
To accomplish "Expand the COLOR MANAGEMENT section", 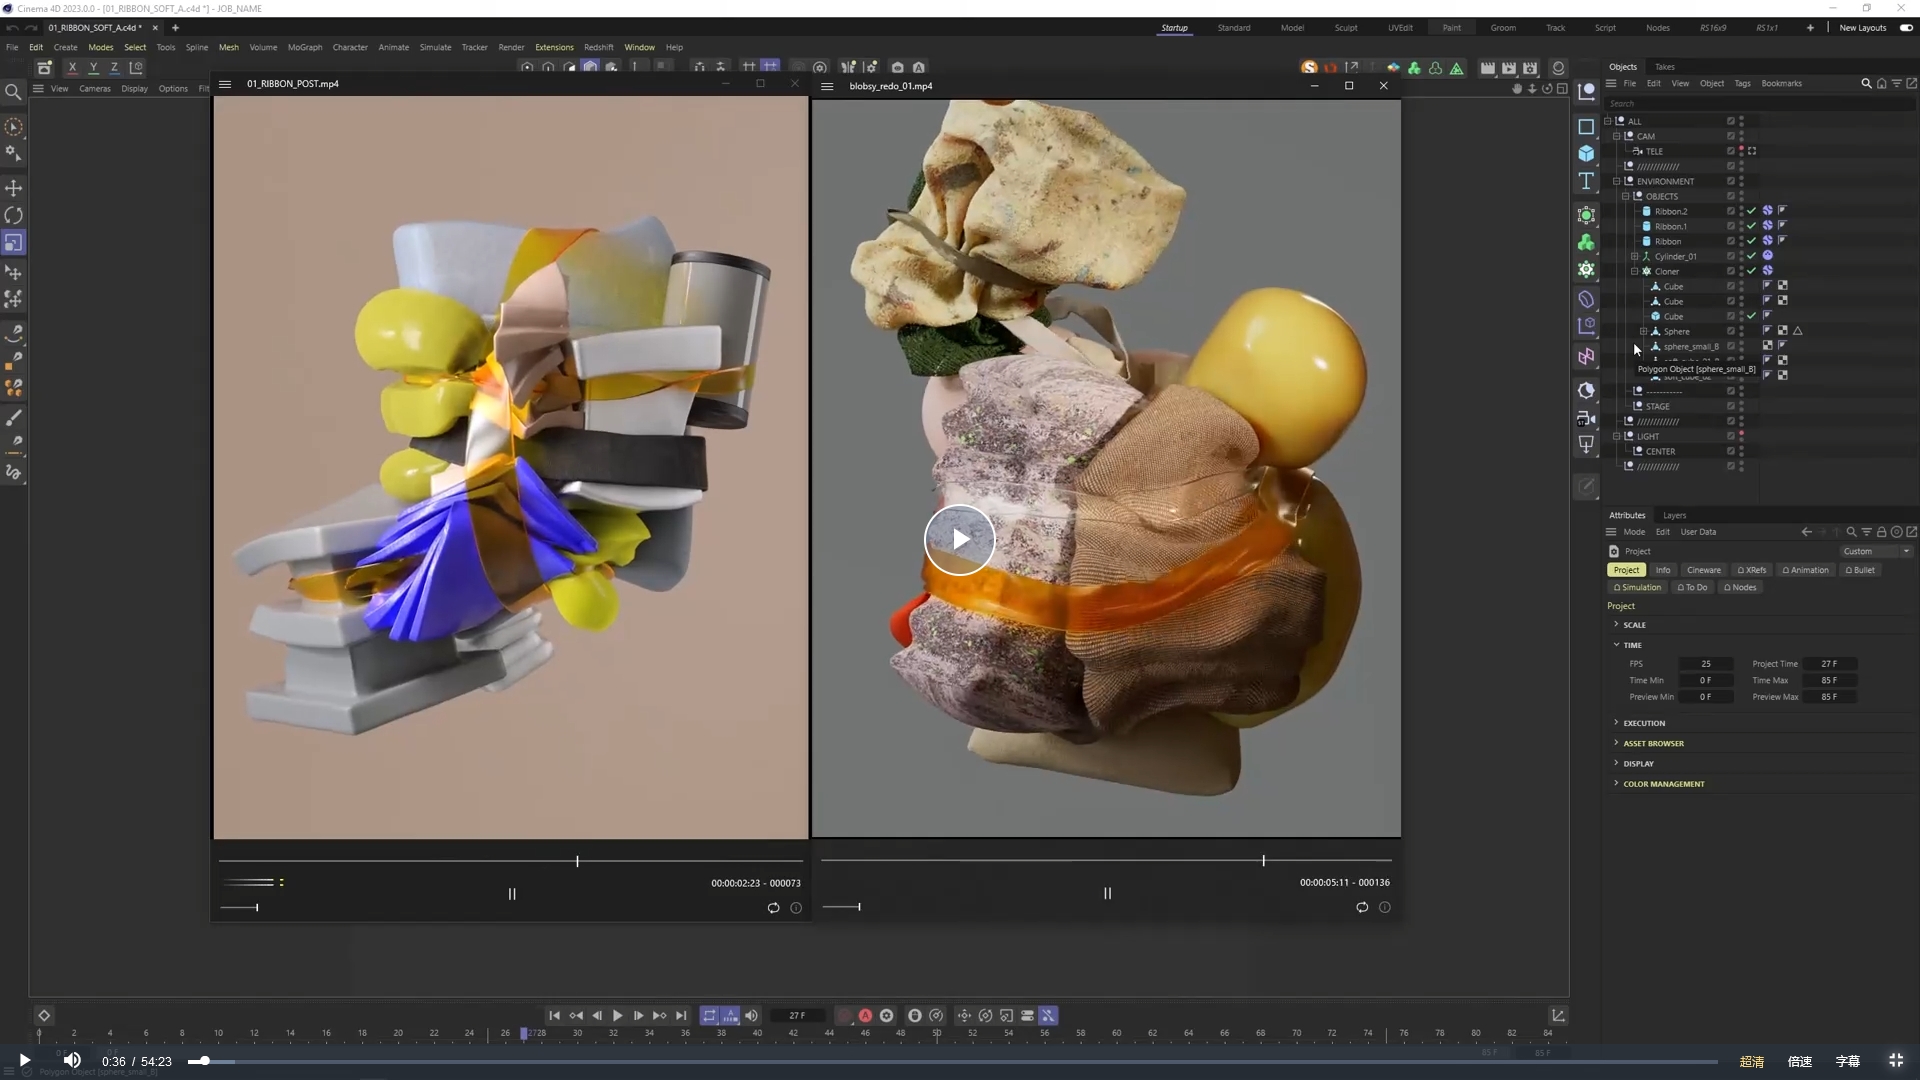I will pos(1663,784).
